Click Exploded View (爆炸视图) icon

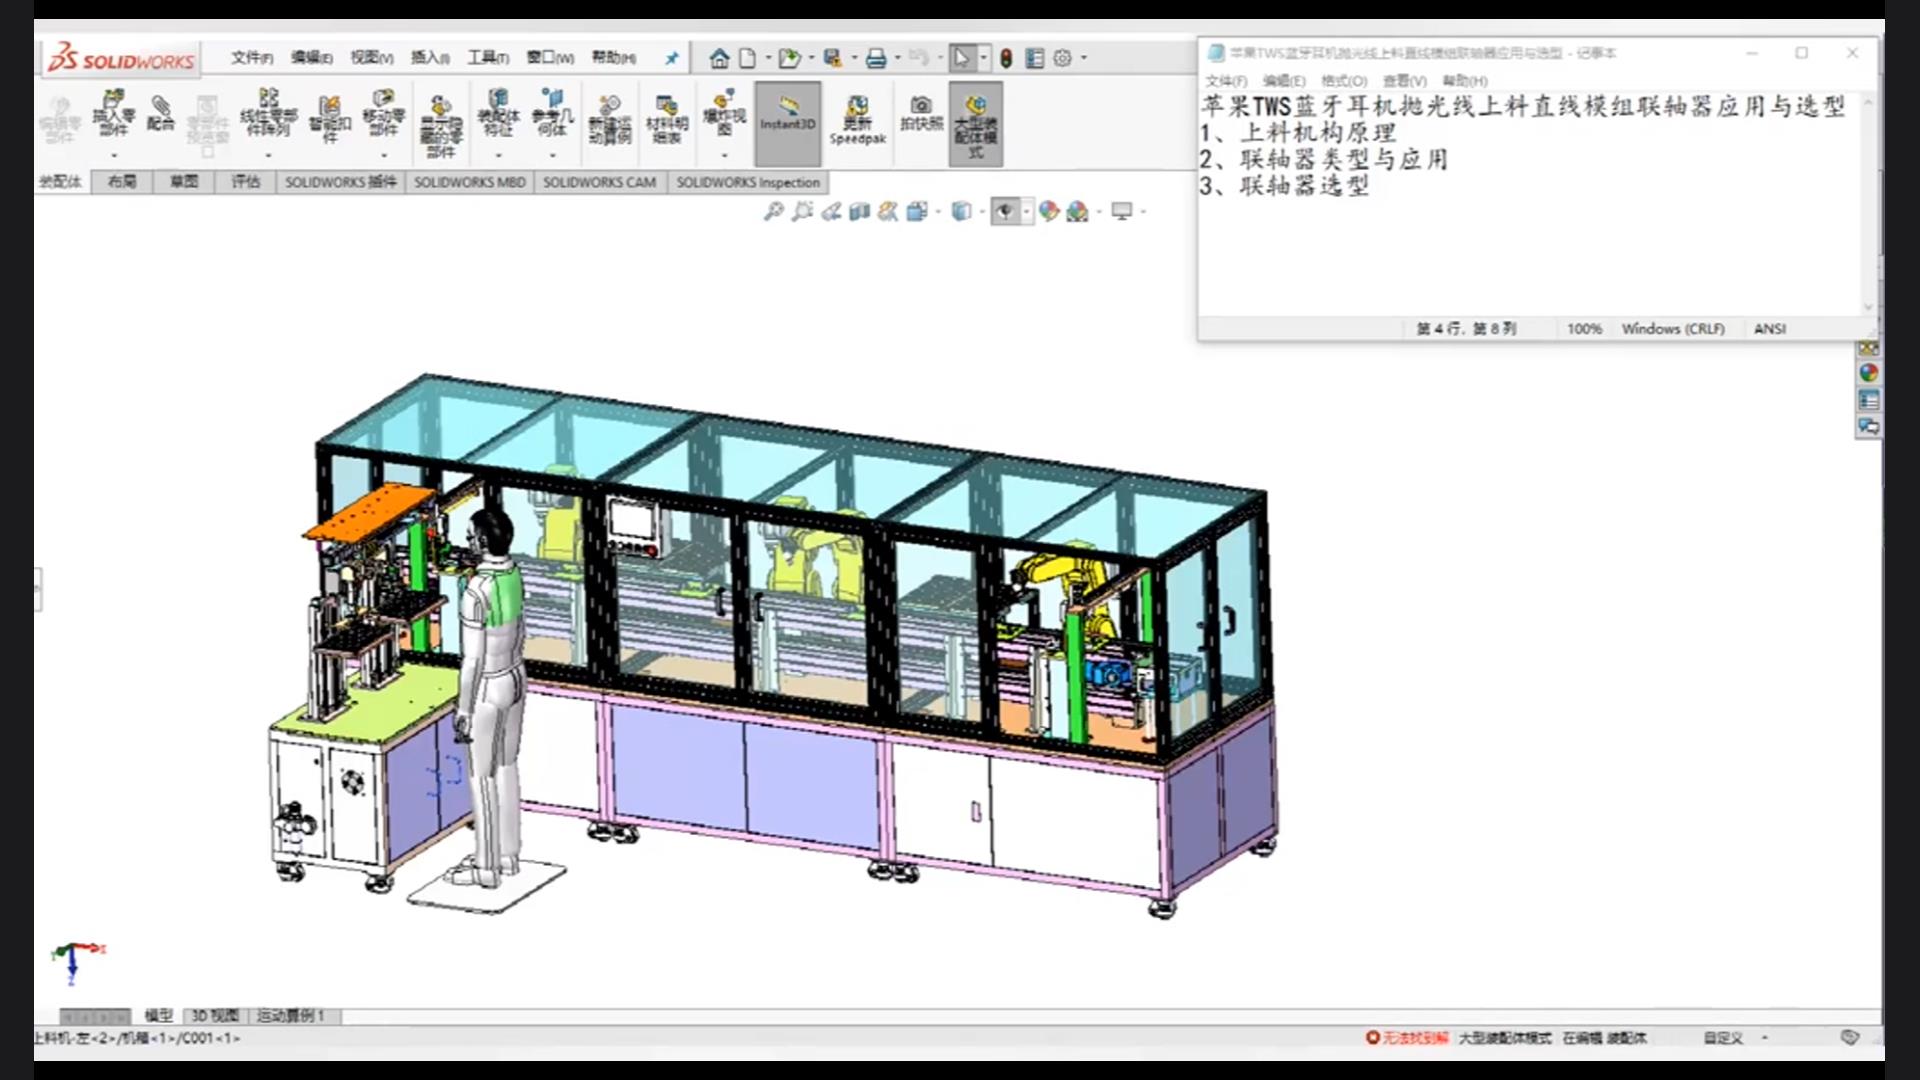point(724,112)
